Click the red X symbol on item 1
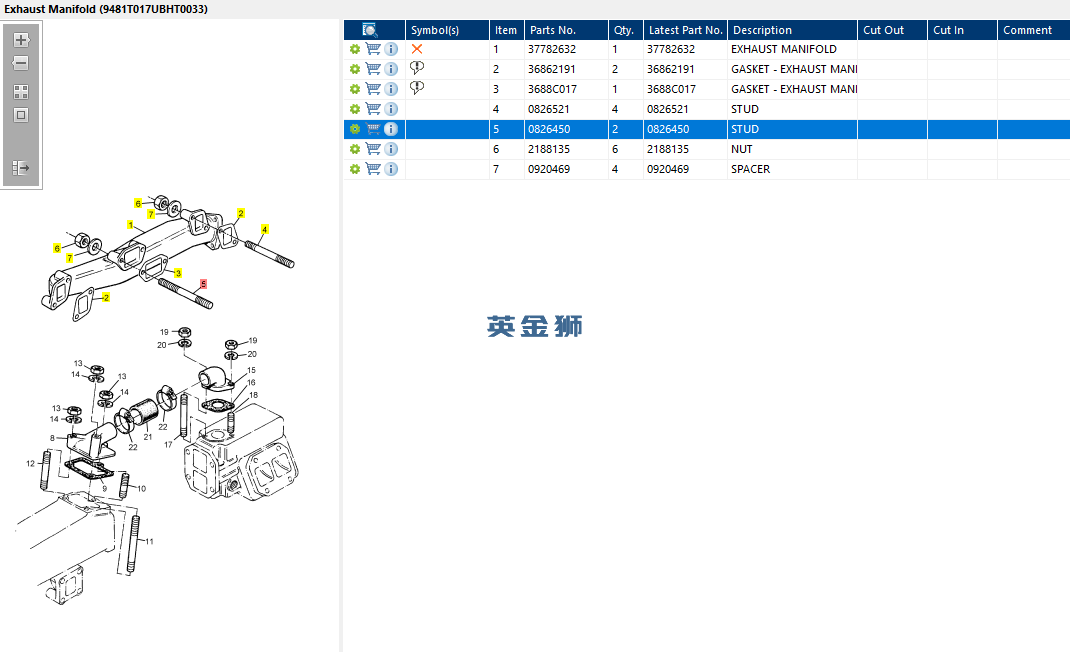Viewport: 1070px width, 652px height. (417, 49)
